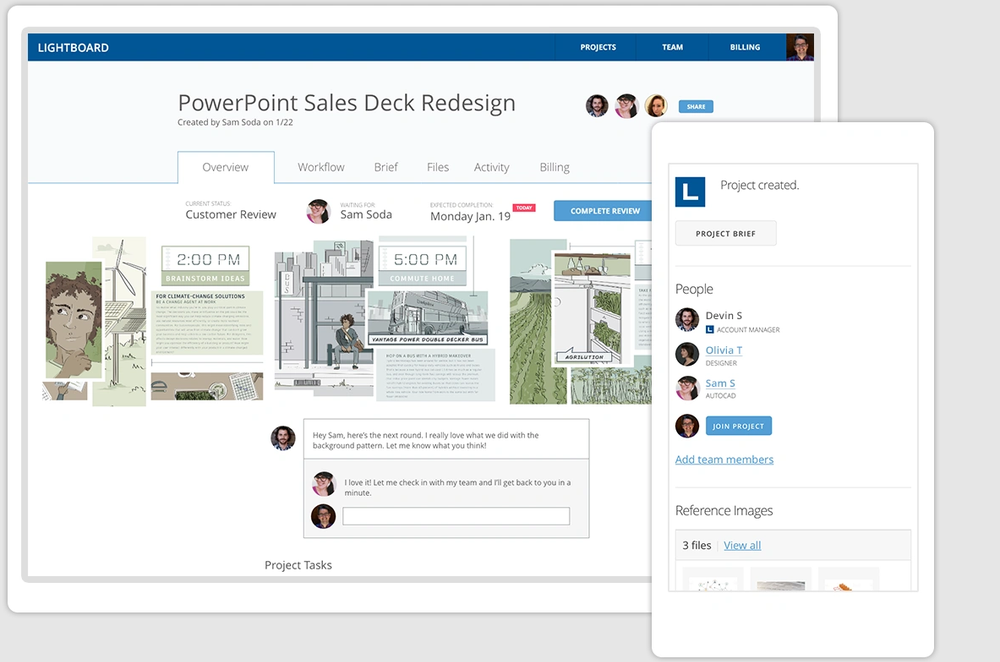Switch to the Activity tab

click(x=491, y=167)
